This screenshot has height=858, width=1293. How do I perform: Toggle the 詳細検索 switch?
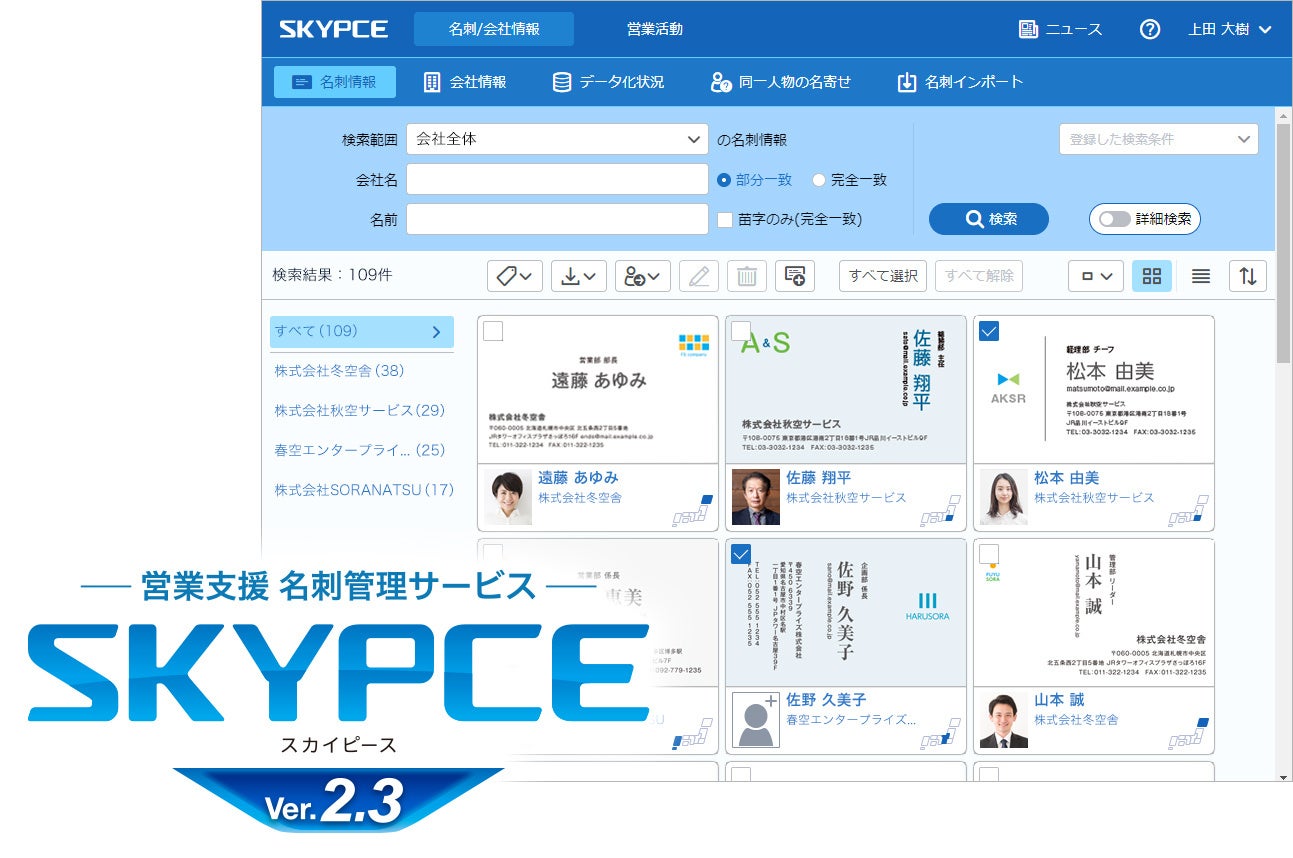pos(1114,219)
